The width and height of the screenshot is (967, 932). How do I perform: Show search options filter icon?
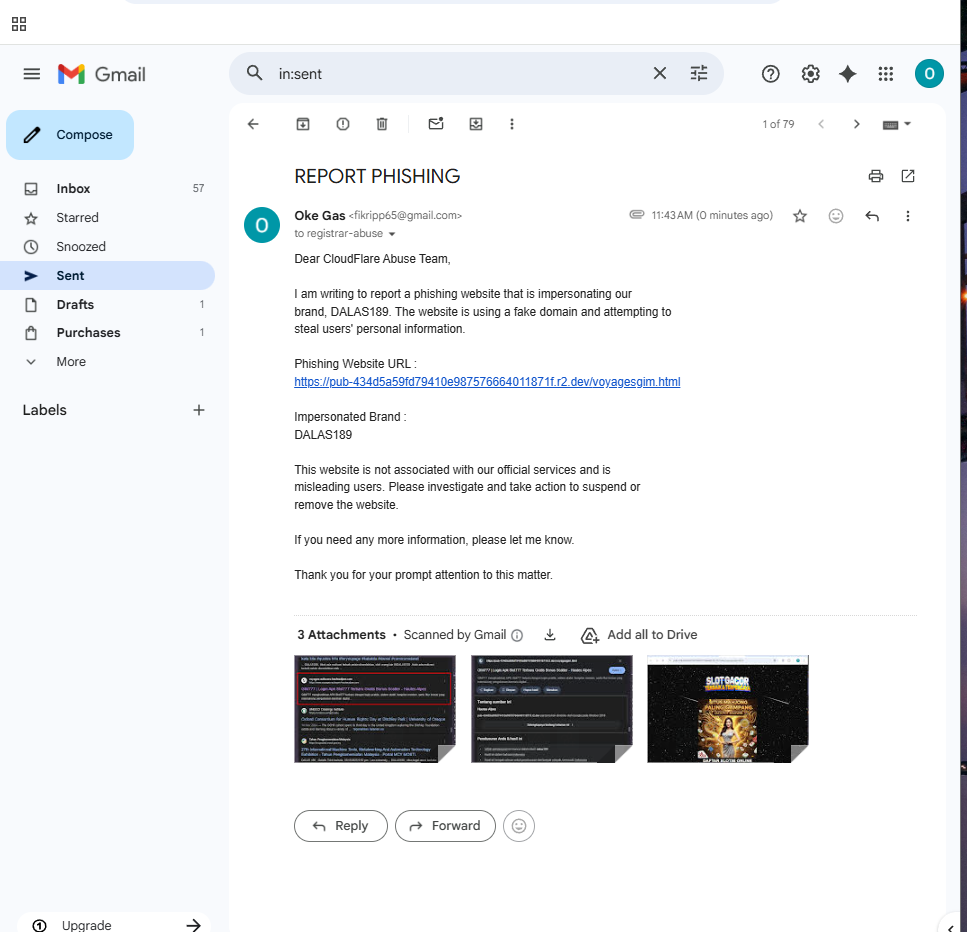click(x=698, y=73)
